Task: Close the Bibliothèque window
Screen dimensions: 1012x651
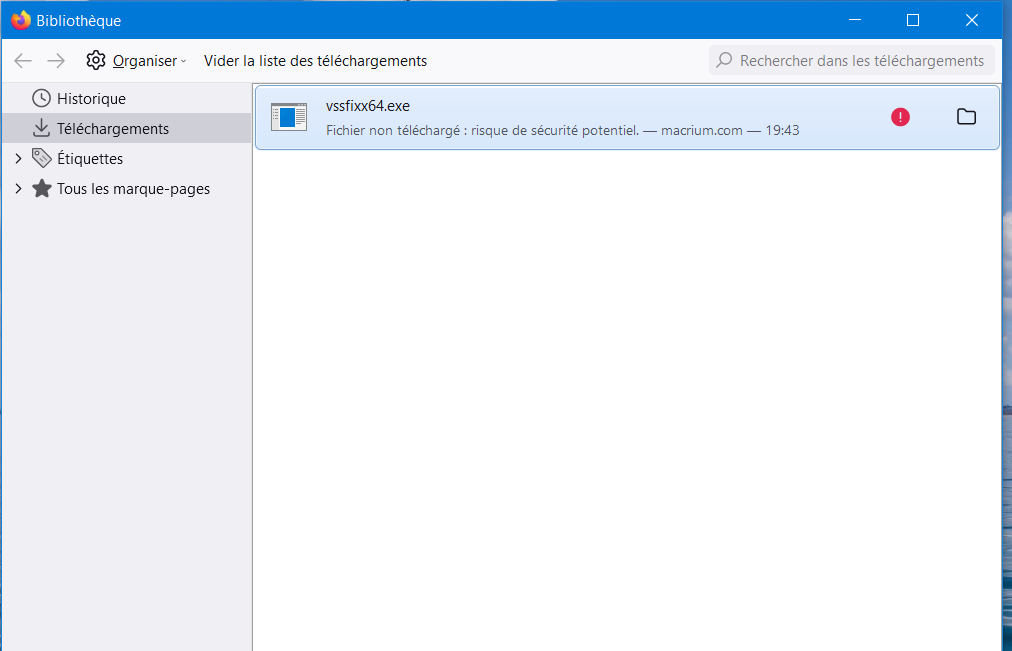Action: pos(972,20)
